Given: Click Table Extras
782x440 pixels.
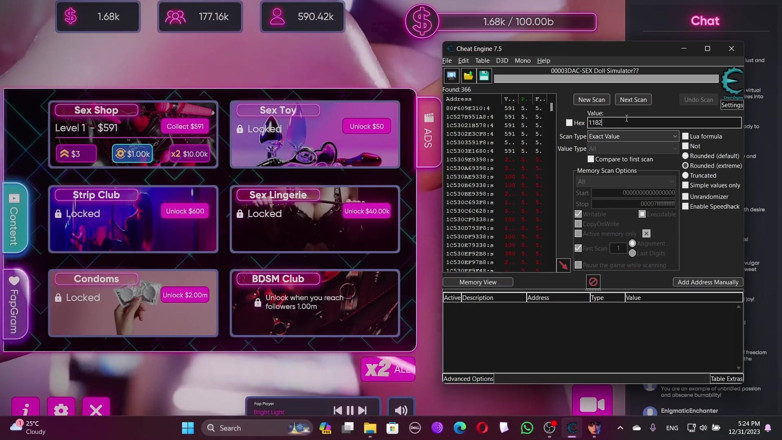Looking at the screenshot, I should pos(726,379).
